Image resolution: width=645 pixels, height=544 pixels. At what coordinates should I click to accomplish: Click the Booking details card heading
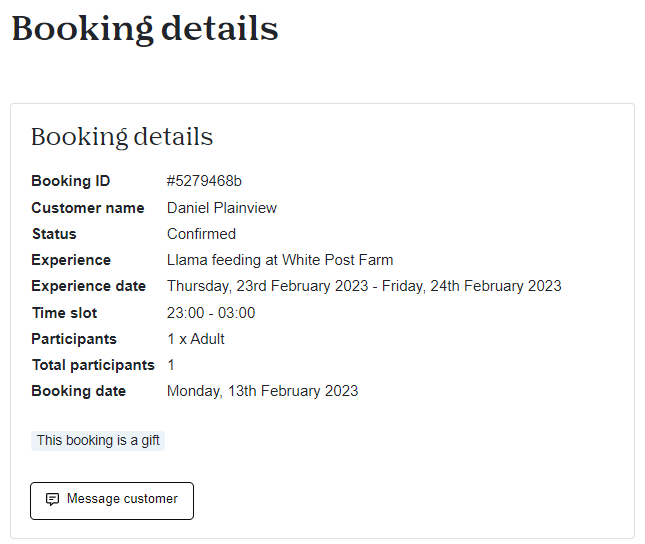(x=122, y=137)
